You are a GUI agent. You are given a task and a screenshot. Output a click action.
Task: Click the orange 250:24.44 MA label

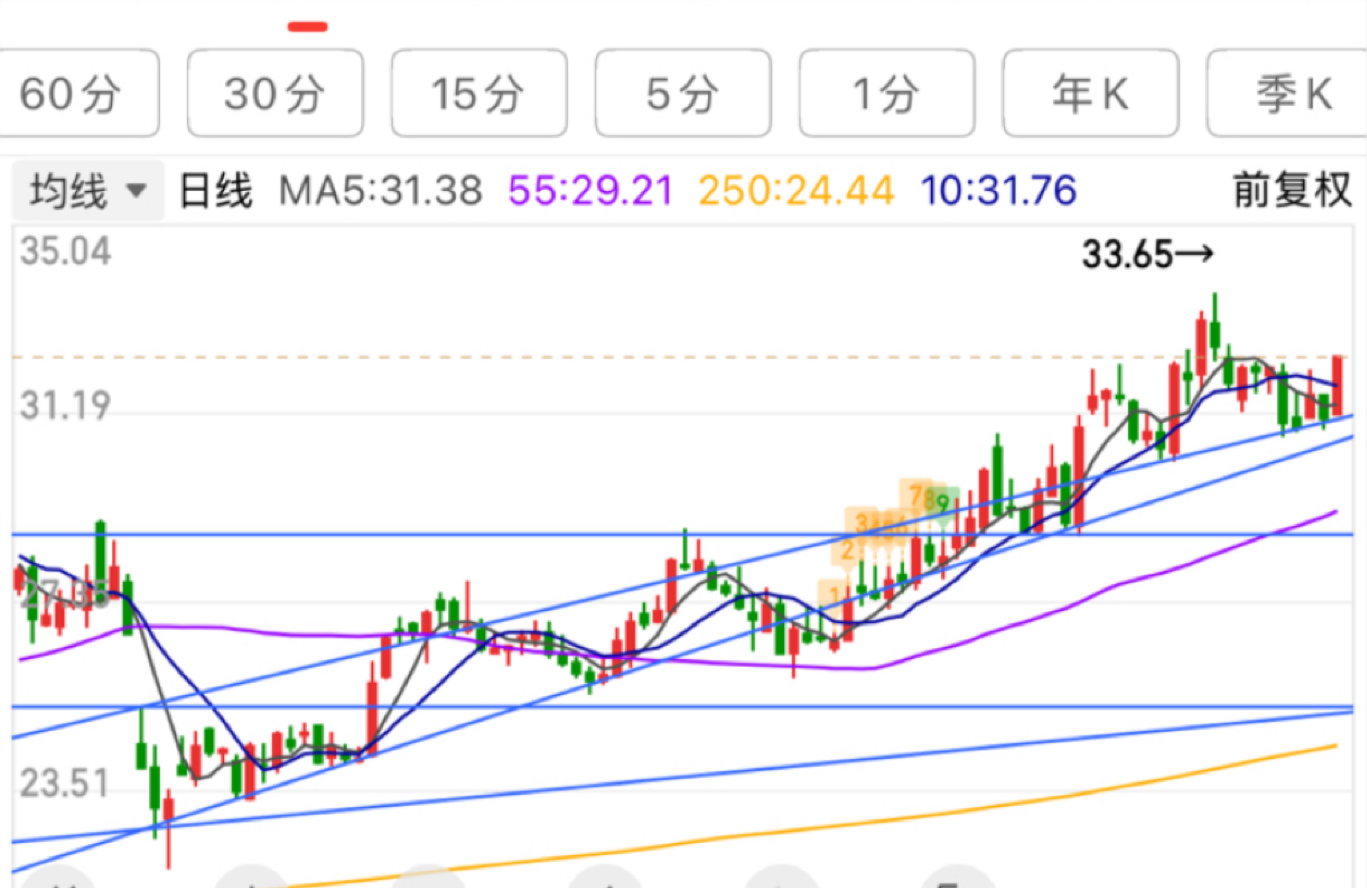796,190
